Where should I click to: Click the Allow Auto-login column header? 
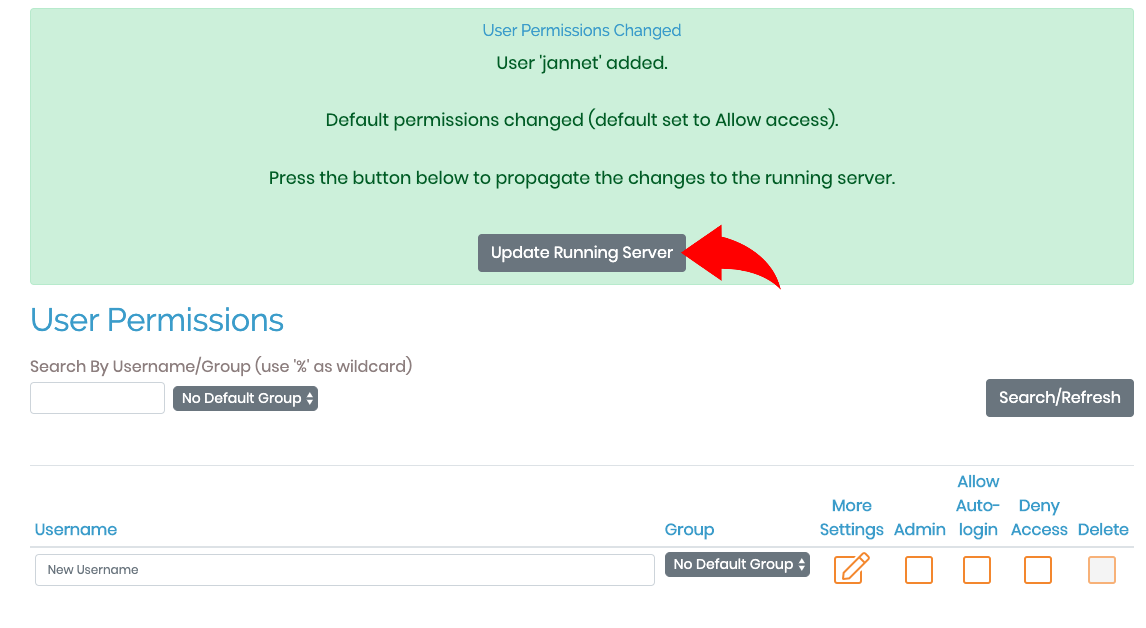click(978, 505)
